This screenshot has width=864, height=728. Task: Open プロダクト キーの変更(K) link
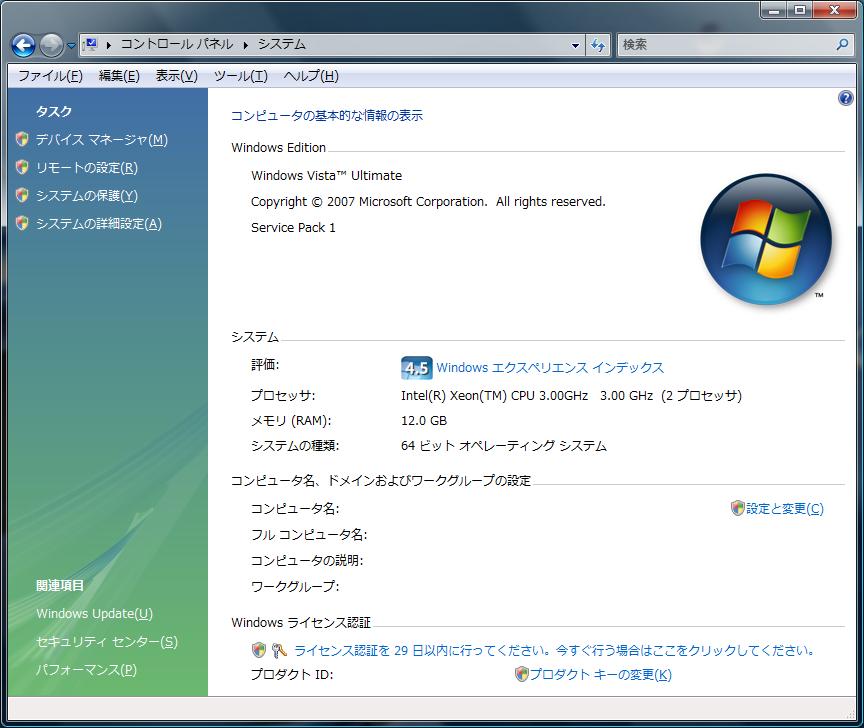pyautogui.click(x=601, y=675)
